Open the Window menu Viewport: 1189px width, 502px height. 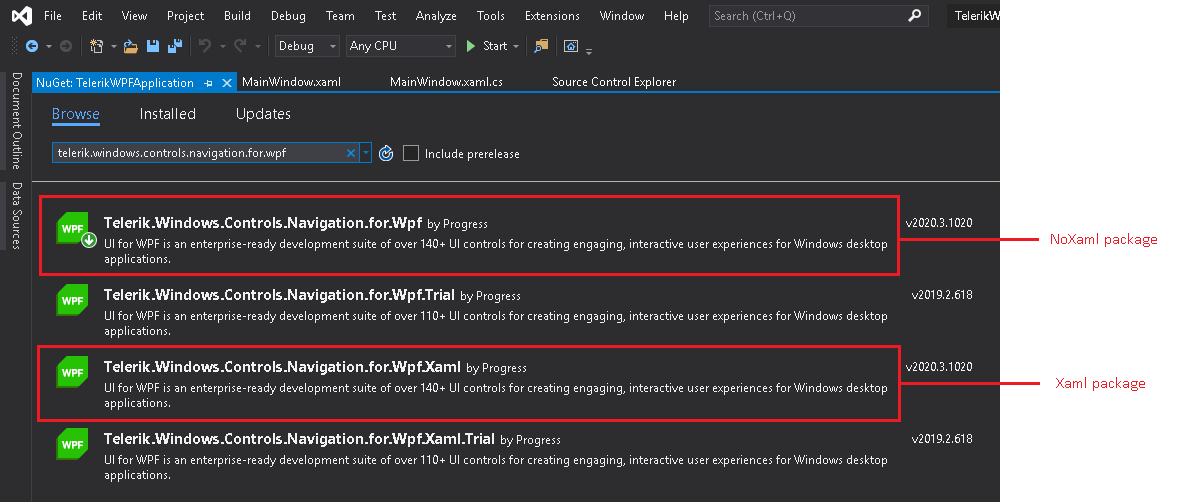[622, 16]
